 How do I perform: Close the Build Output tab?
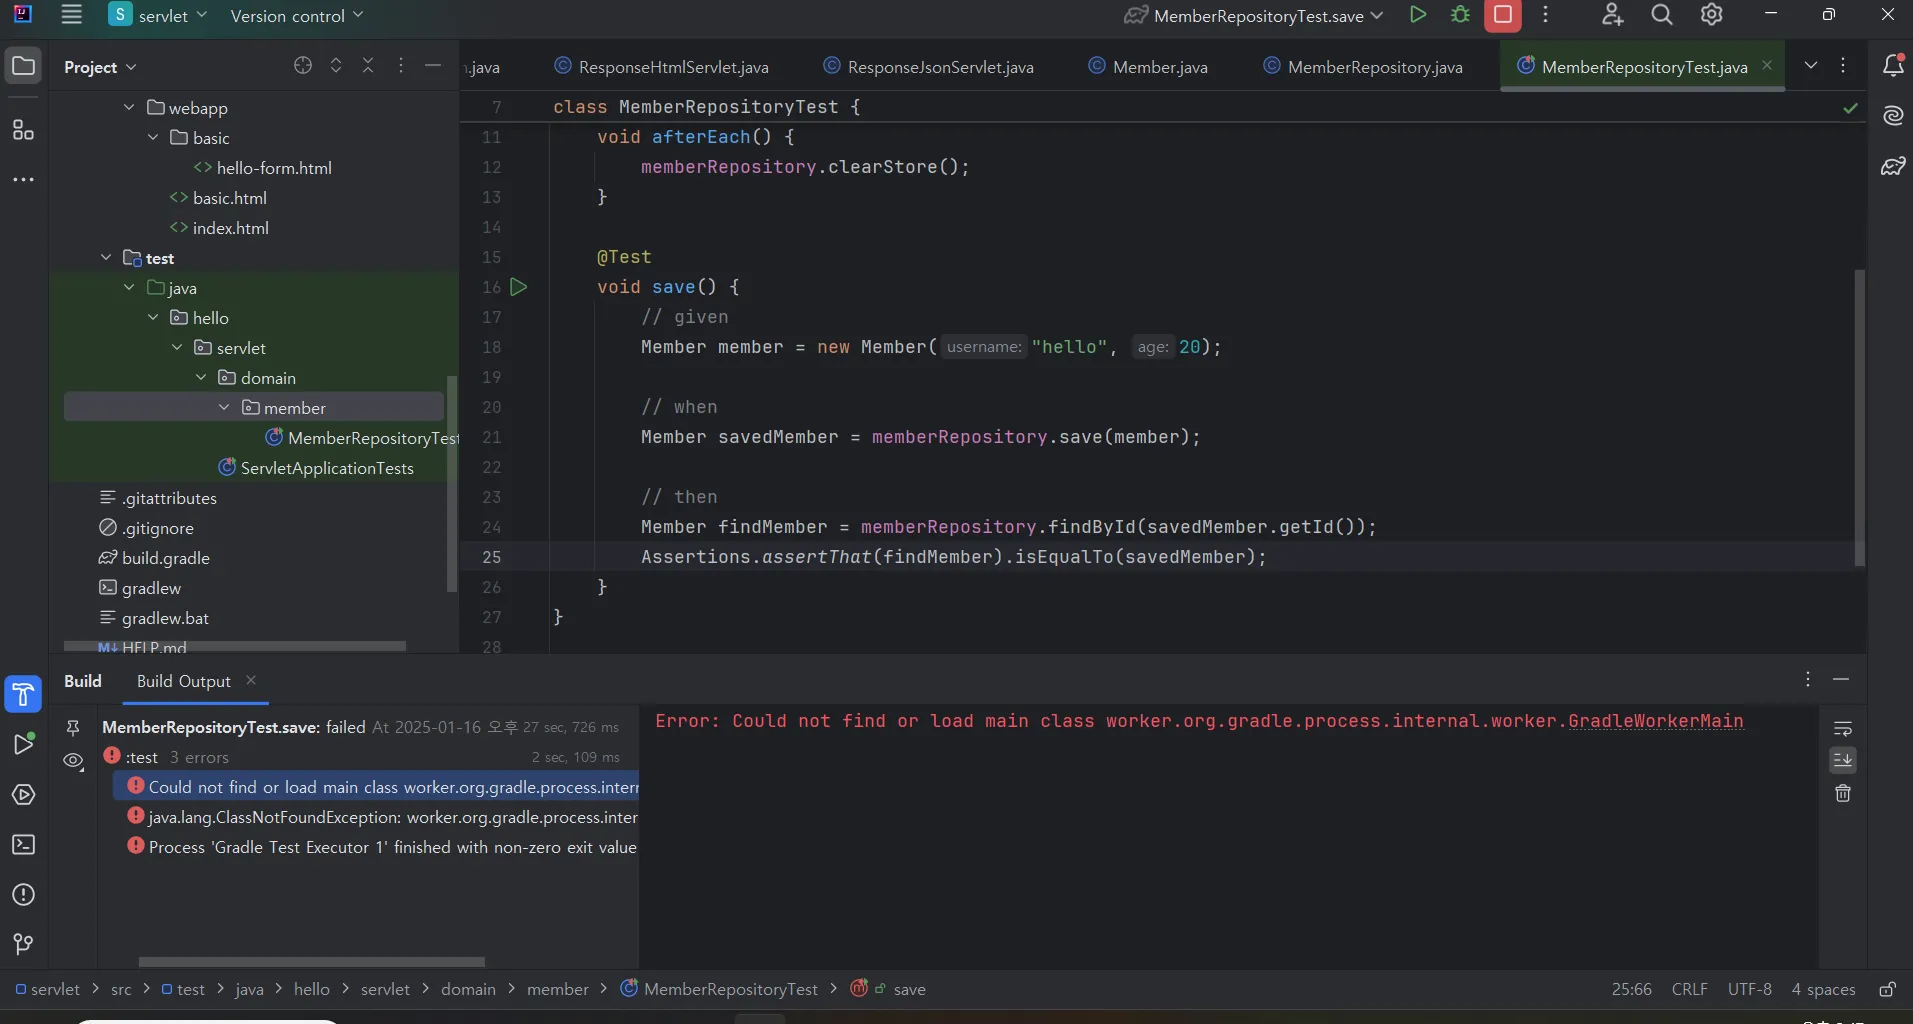[251, 680]
